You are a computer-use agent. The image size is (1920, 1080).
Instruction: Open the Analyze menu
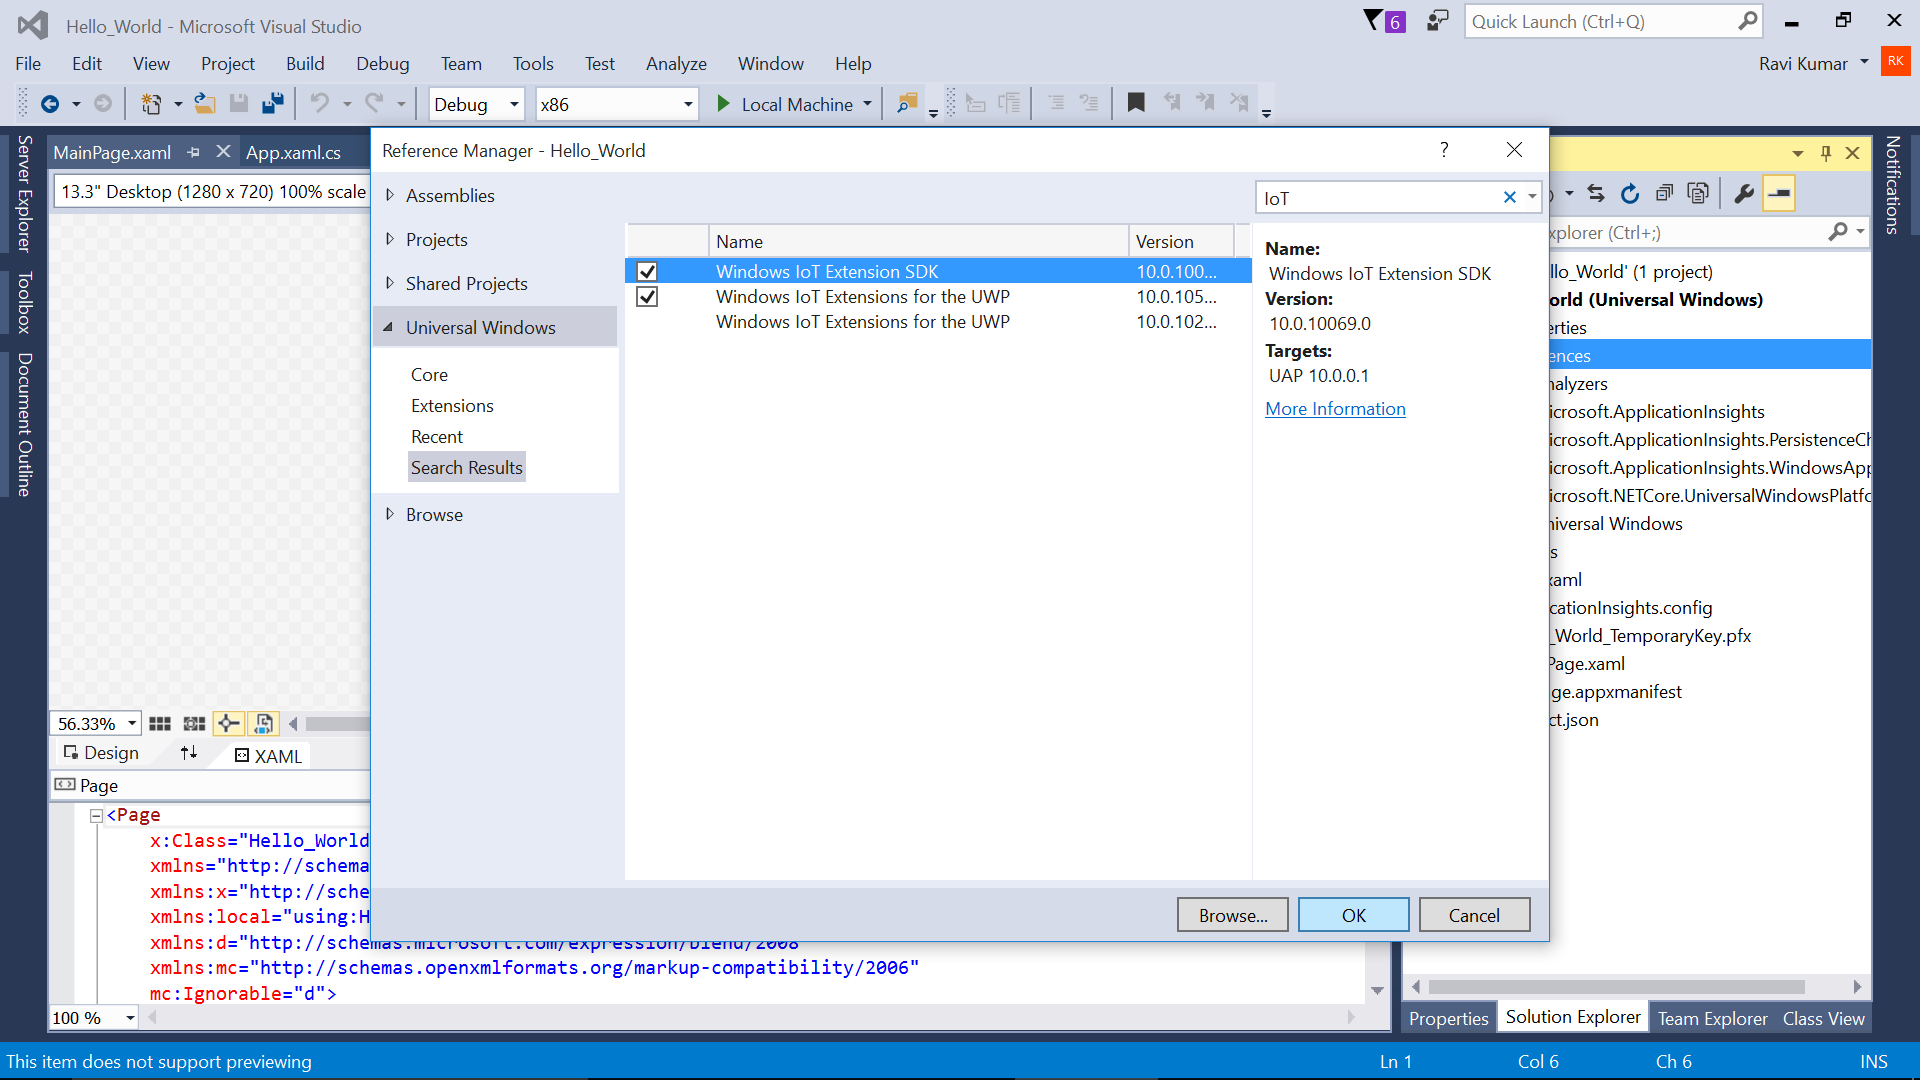pyautogui.click(x=676, y=63)
